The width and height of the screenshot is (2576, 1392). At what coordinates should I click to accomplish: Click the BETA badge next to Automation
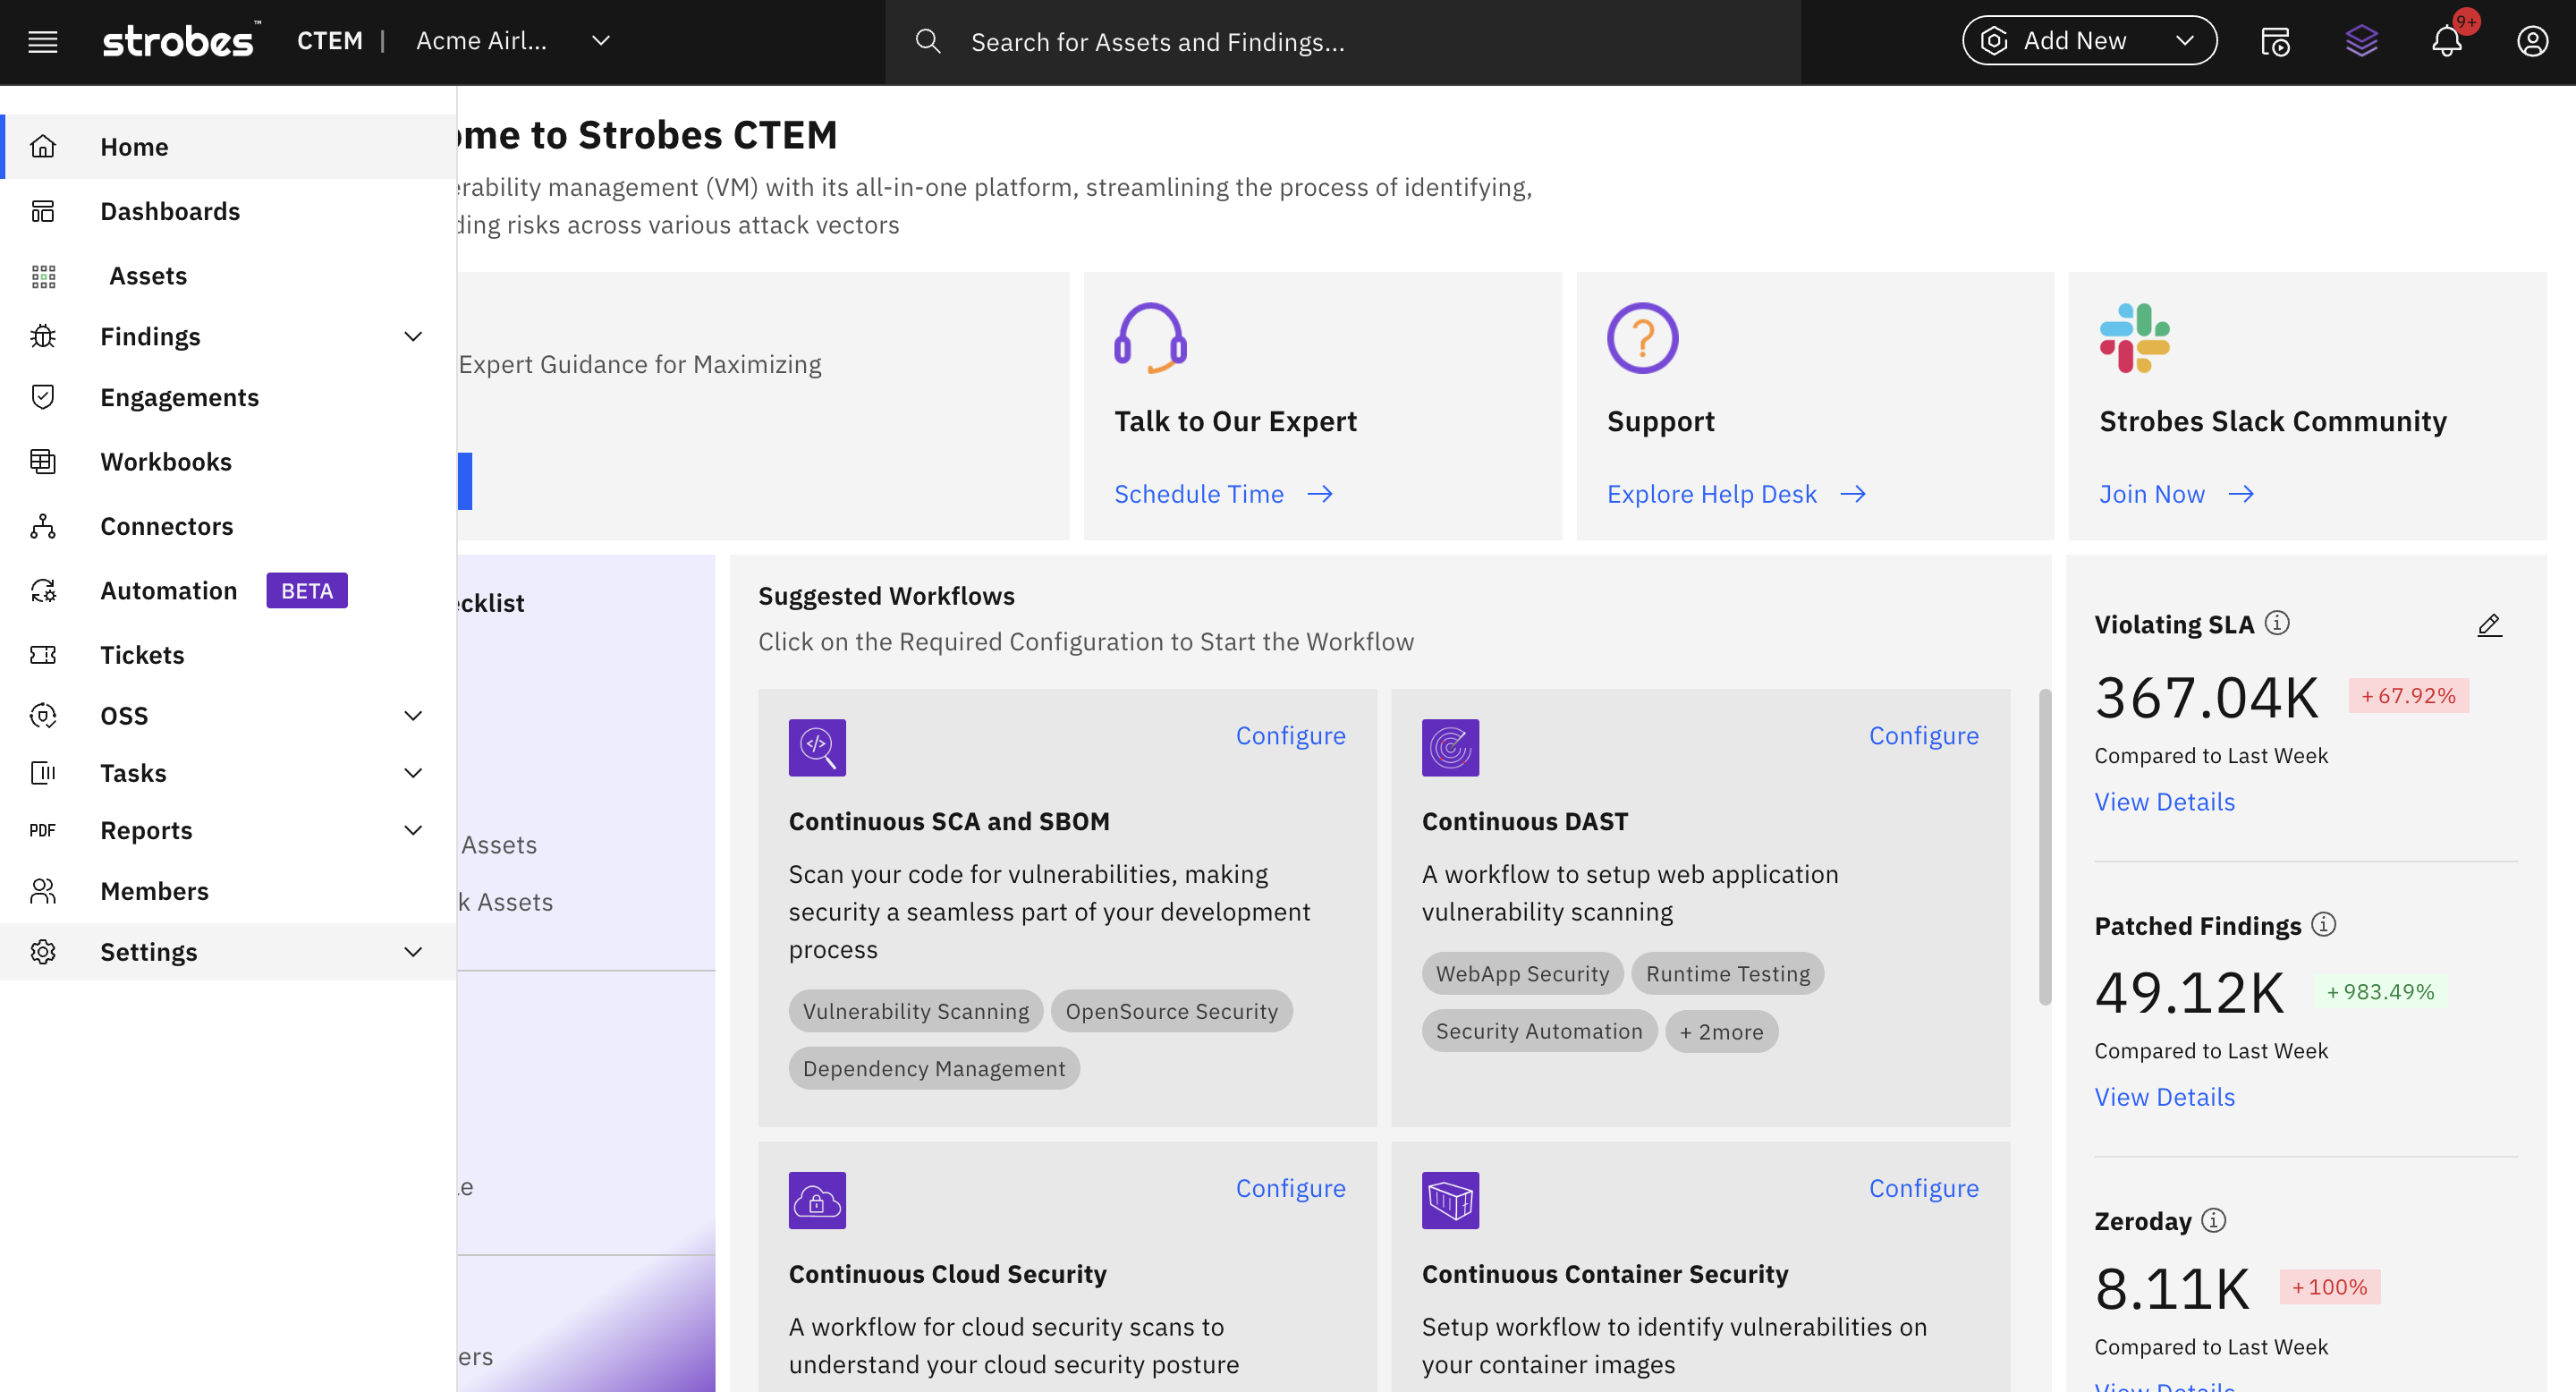(x=306, y=590)
